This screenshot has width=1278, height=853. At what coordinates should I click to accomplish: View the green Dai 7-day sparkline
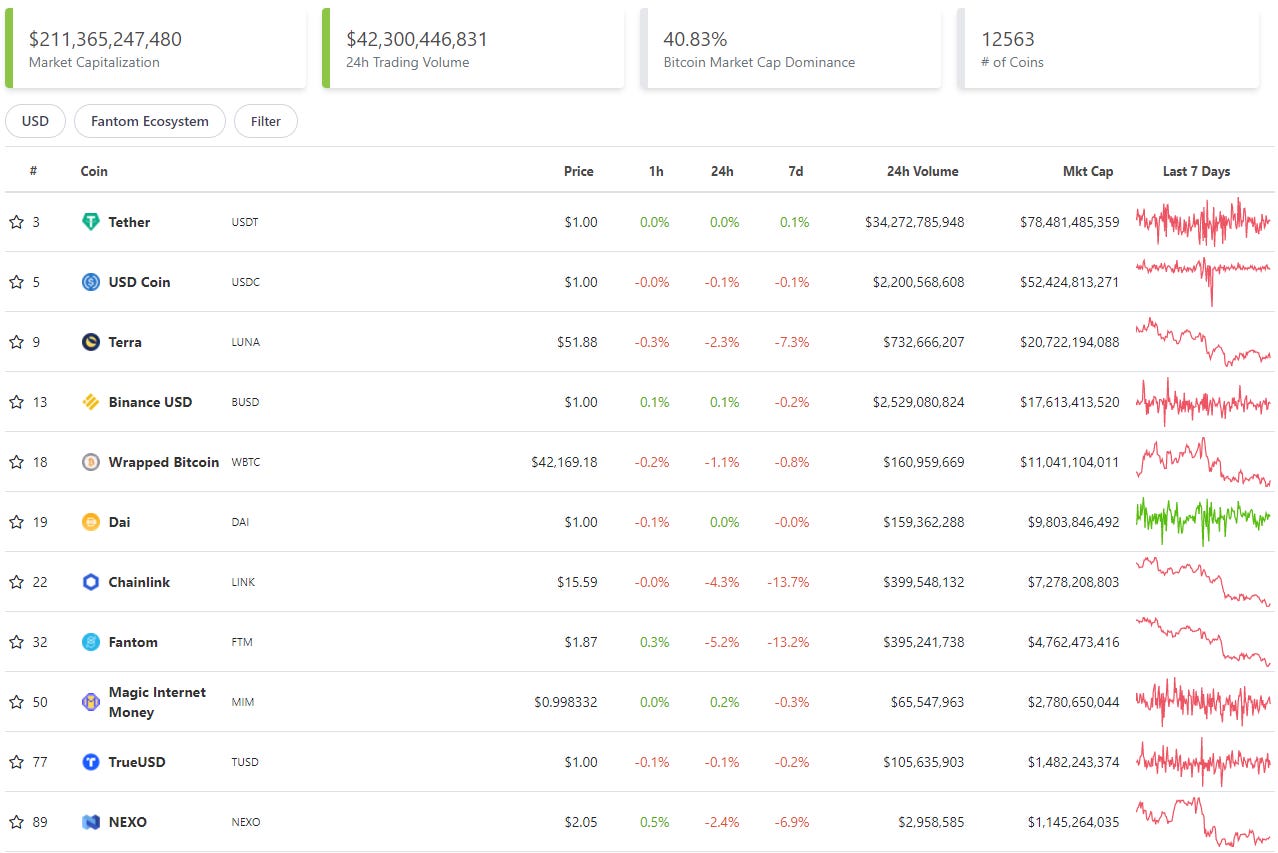click(1204, 522)
